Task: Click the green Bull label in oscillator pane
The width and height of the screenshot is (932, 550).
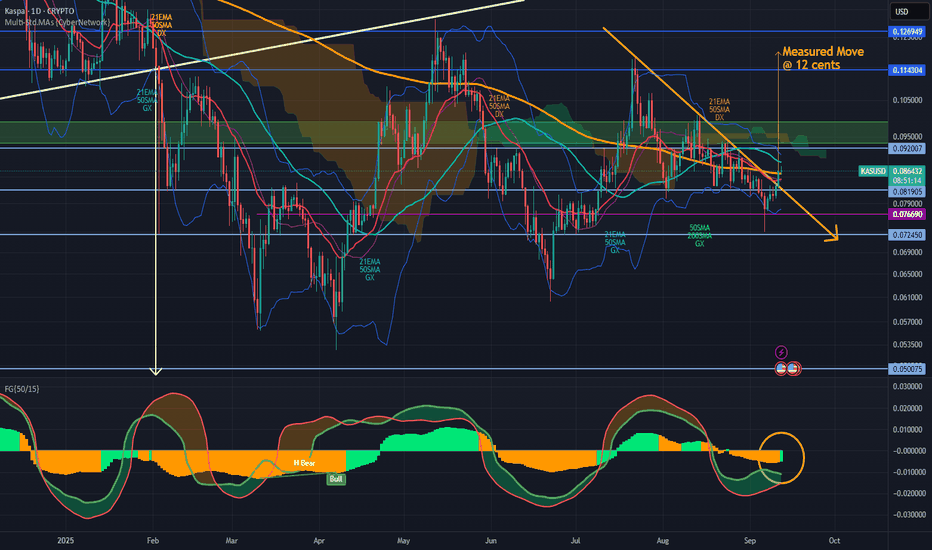Action: coord(337,479)
